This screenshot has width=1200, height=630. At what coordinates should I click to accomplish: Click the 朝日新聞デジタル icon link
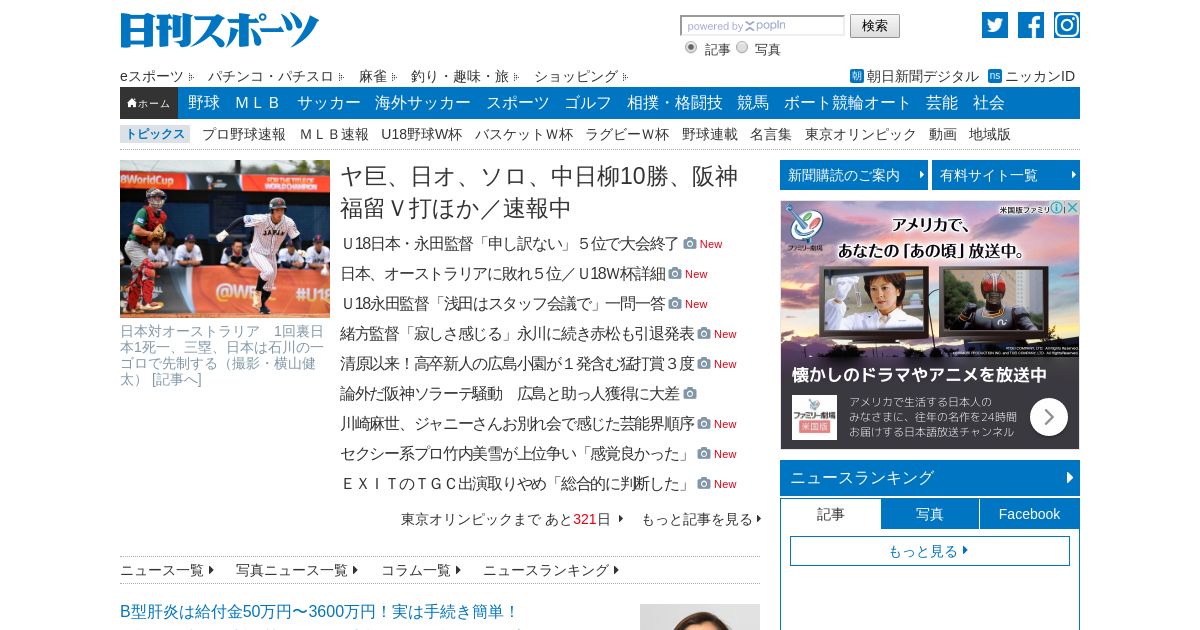(857, 76)
